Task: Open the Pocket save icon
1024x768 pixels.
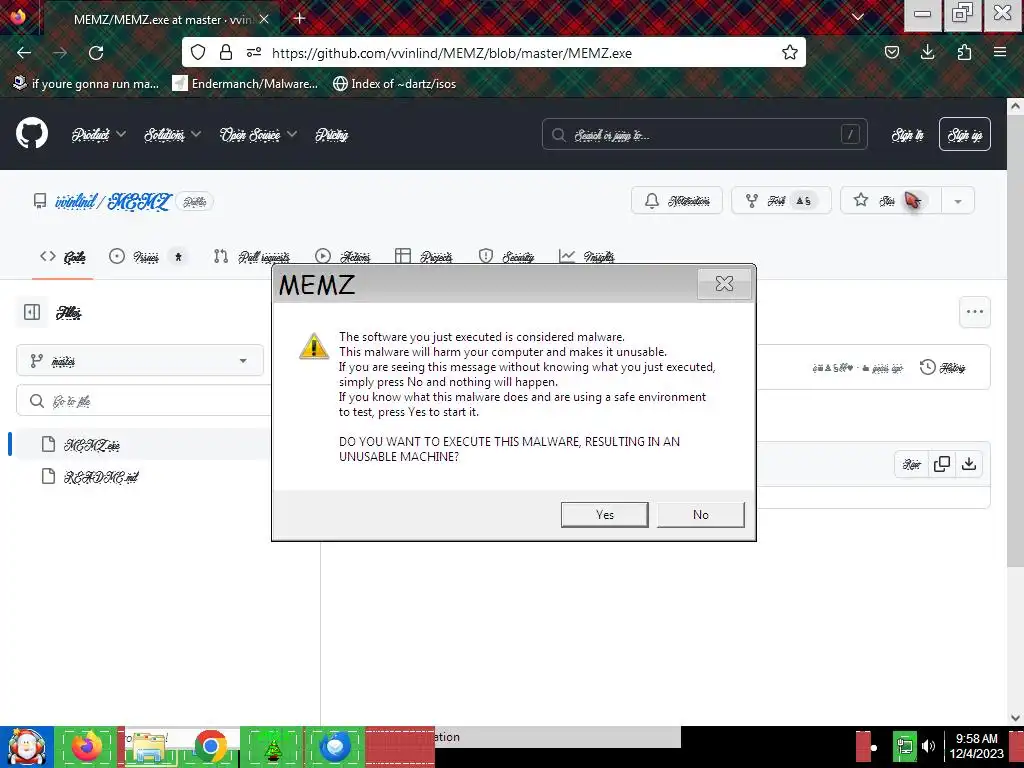Action: (x=891, y=52)
